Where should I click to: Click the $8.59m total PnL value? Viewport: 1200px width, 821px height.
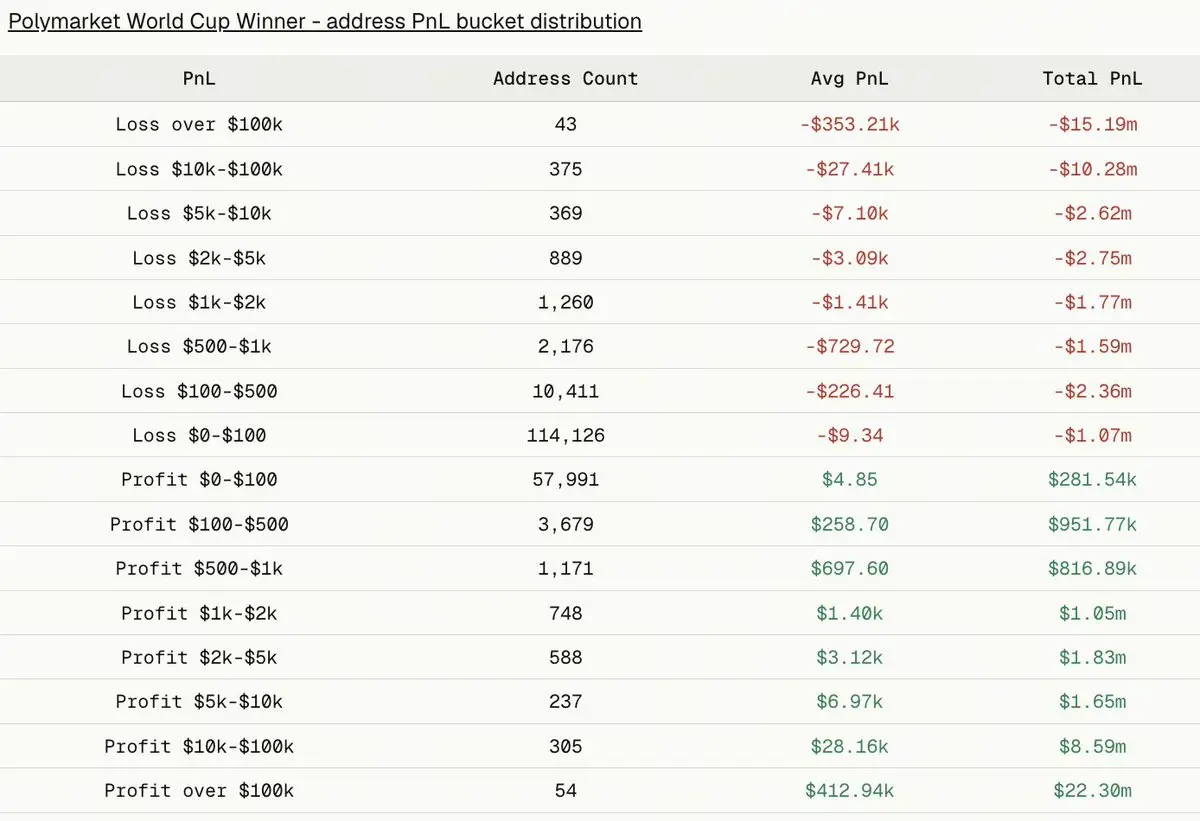[x=1092, y=746]
